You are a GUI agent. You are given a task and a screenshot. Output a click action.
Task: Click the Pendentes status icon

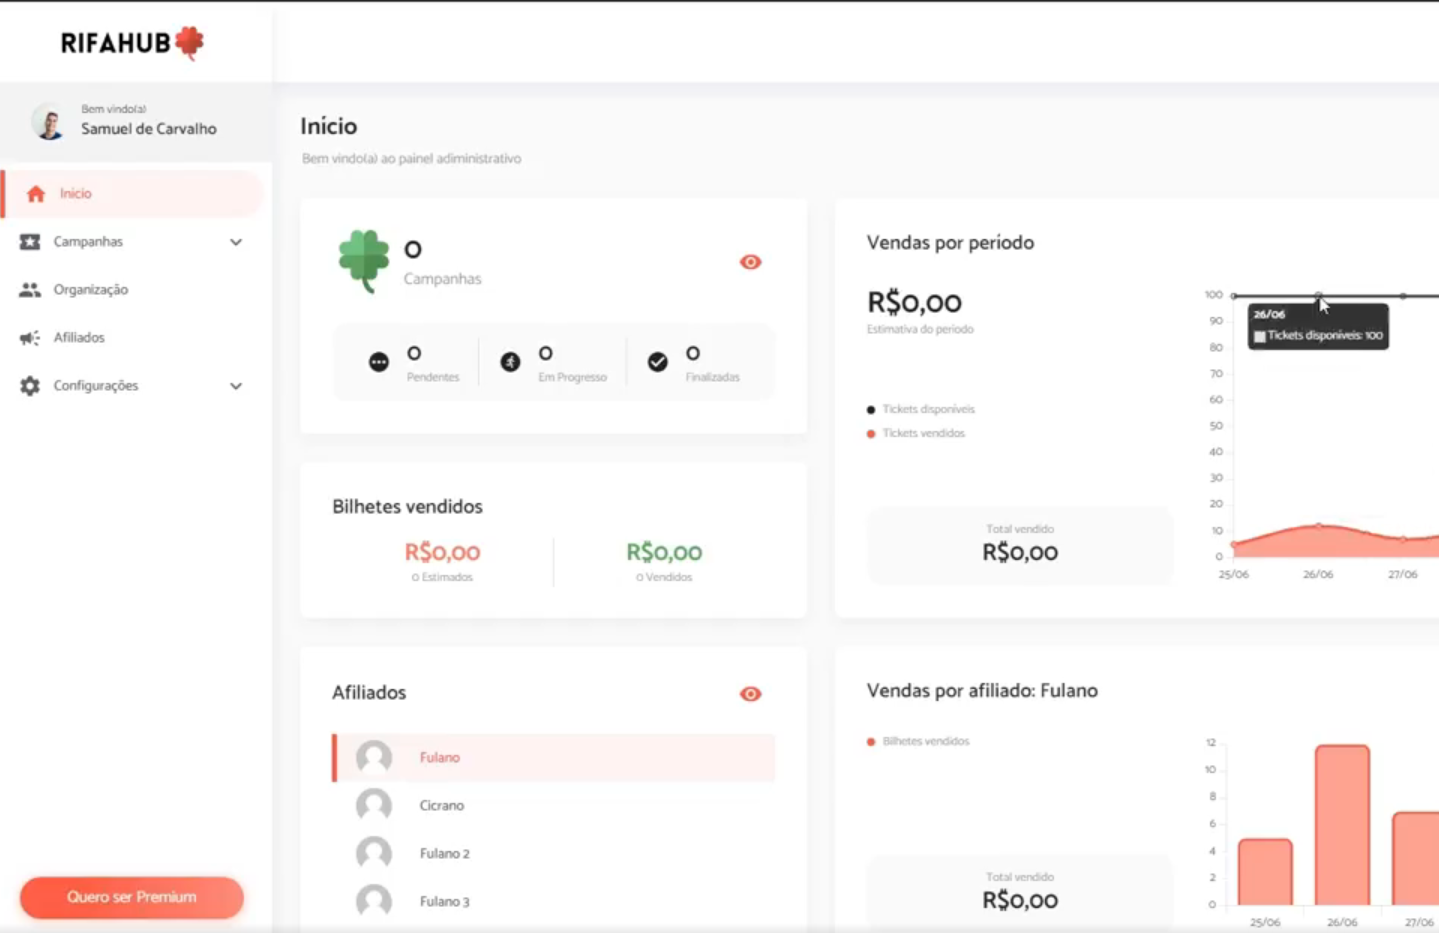[x=379, y=362]
